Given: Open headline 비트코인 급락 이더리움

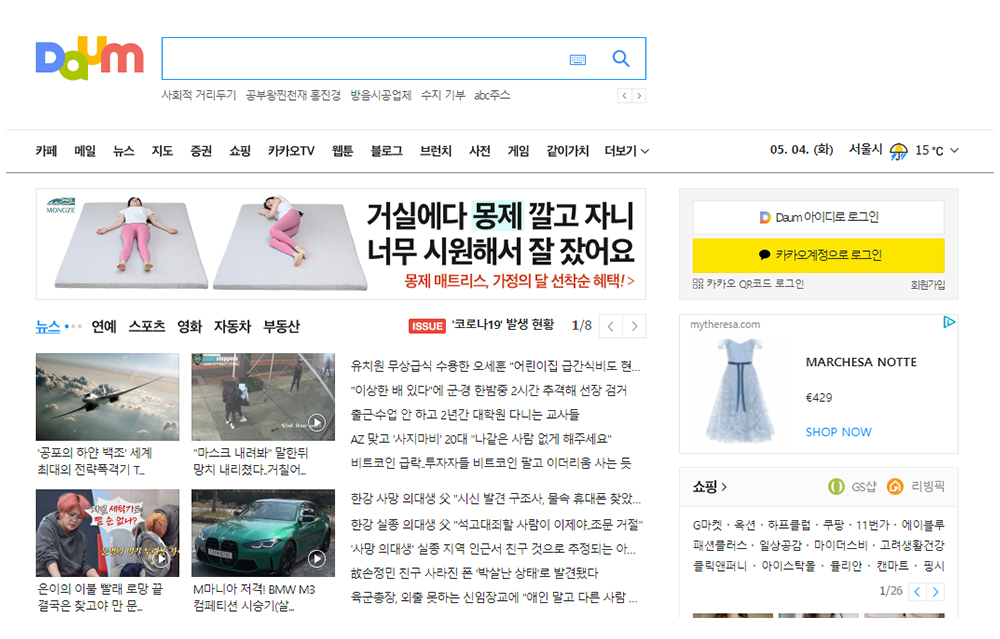Looking at the screenshot, I should pyautogui.click(x=490, y=463).
